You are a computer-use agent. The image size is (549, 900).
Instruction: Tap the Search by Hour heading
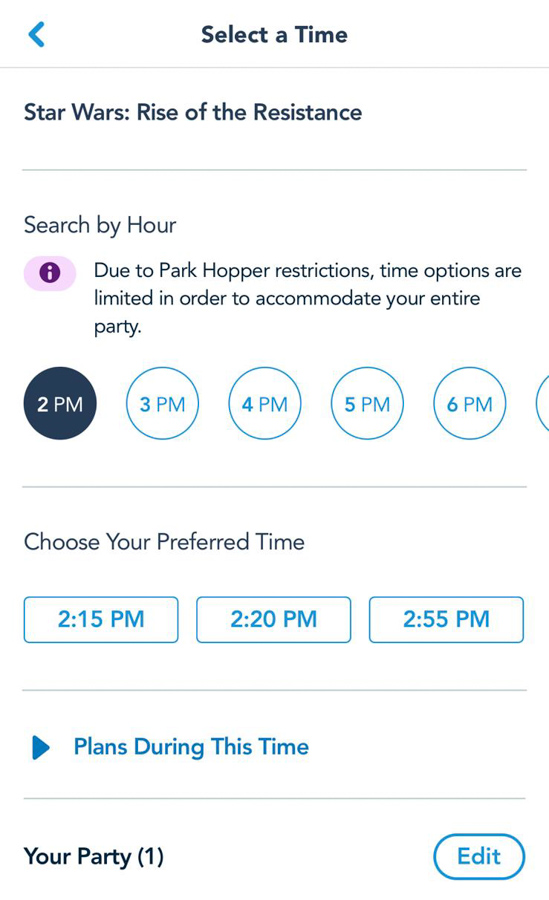100,225
